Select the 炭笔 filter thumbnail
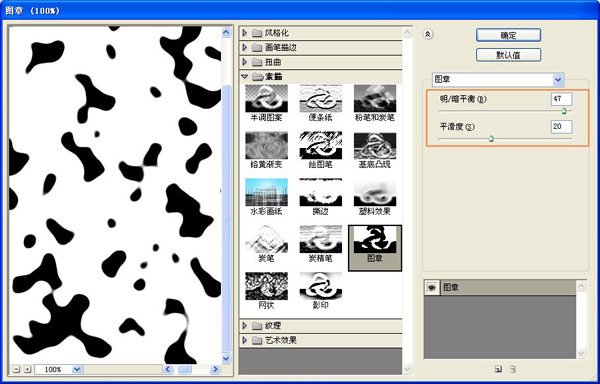 point(266,239)
